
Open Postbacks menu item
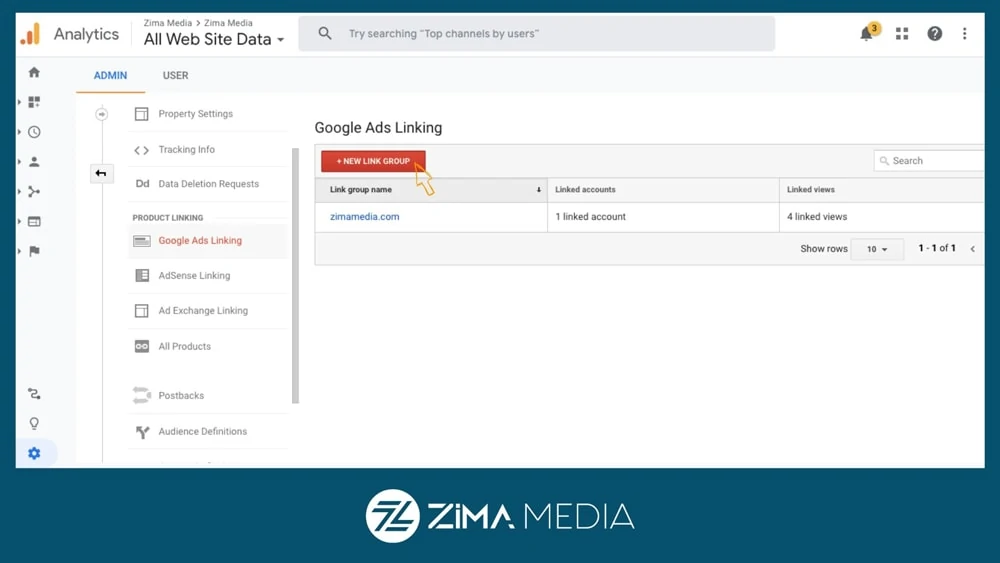(181, 395)
